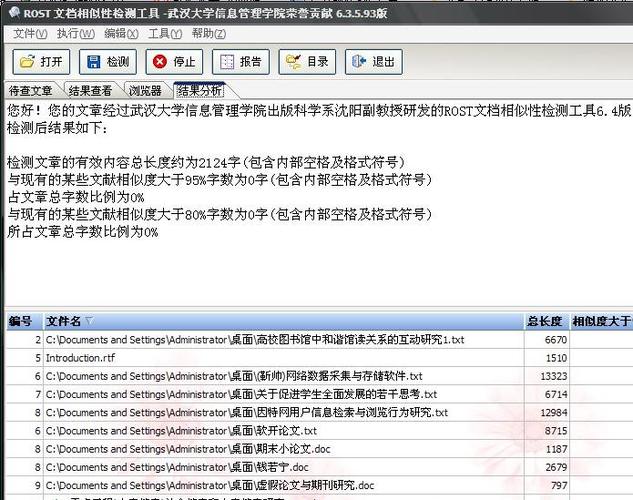Switch to the 结果查看 tab
The height and width of the screenshot is (500, 633).
[90, 91]
